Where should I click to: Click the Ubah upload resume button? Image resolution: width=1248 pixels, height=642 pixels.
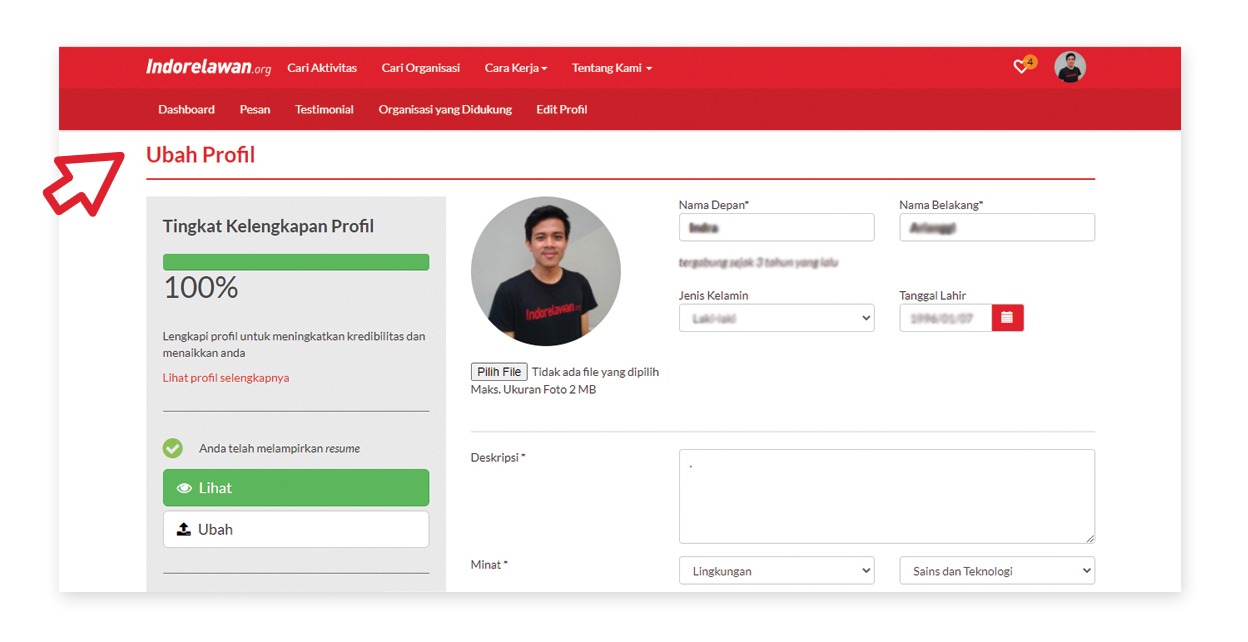coord(296,530)
